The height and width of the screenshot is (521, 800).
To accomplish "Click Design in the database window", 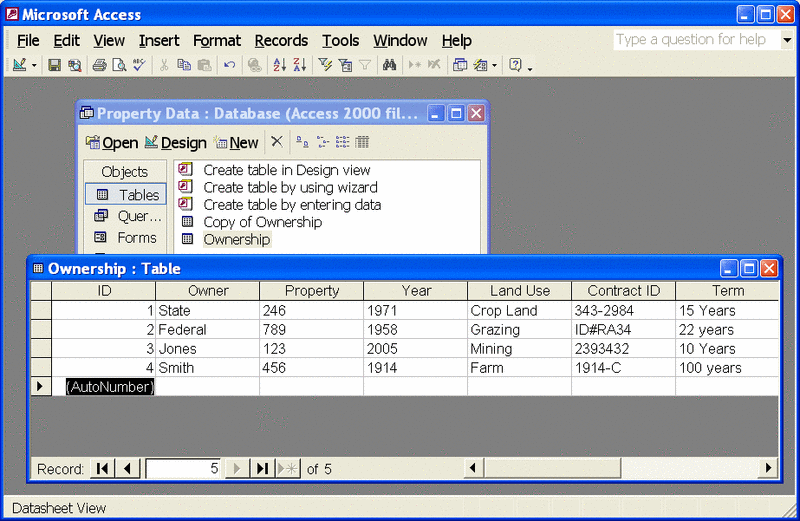I will click(x=176, y=142).
